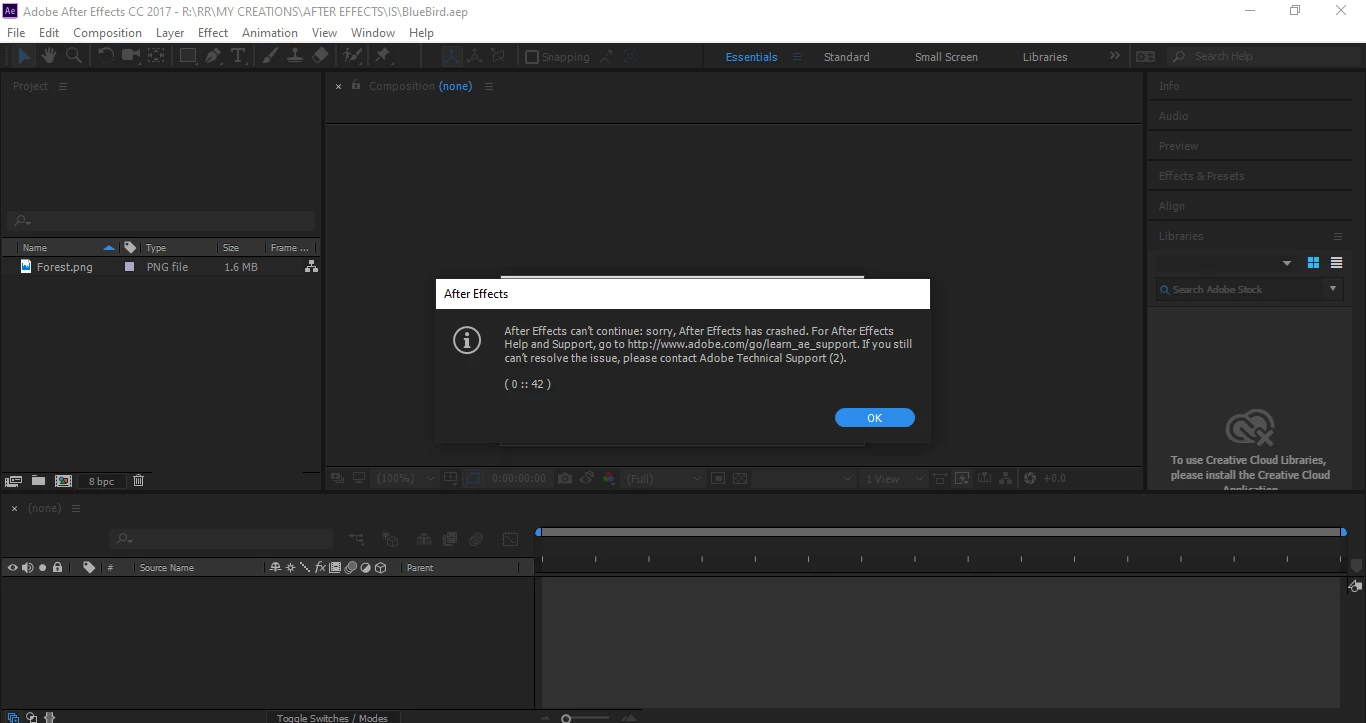The image size is (1366, 723).
Task: Select the Eraser tool
Action: pos(320,56)
